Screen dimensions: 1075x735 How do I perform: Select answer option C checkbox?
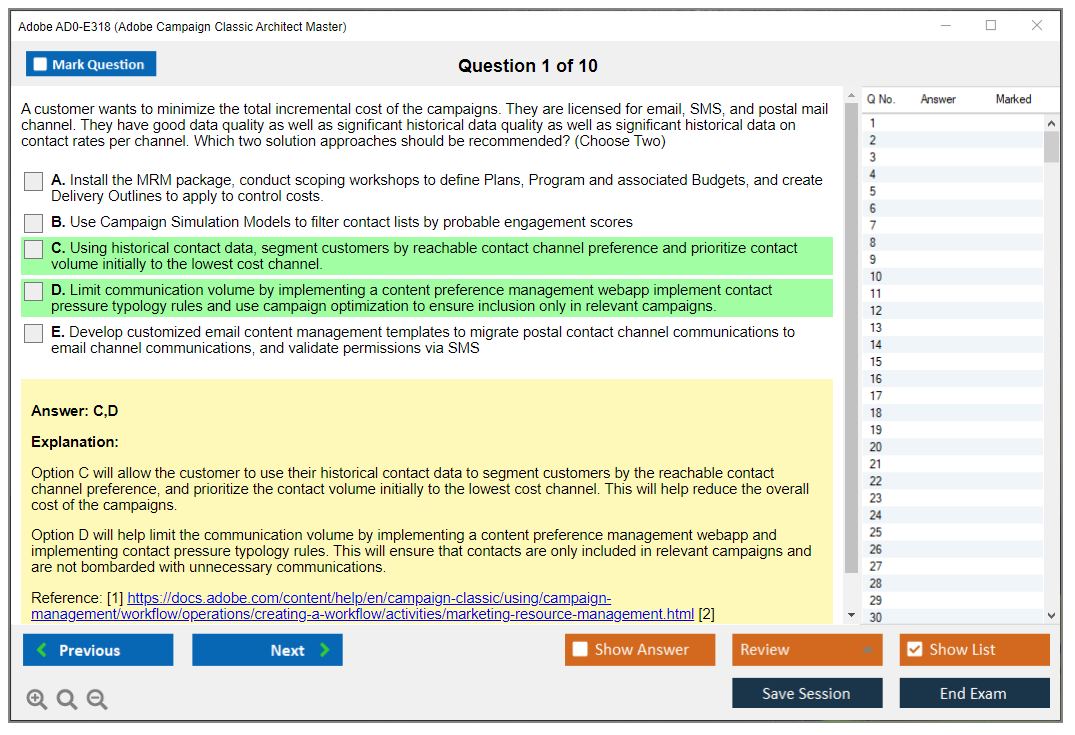(34, 249)
